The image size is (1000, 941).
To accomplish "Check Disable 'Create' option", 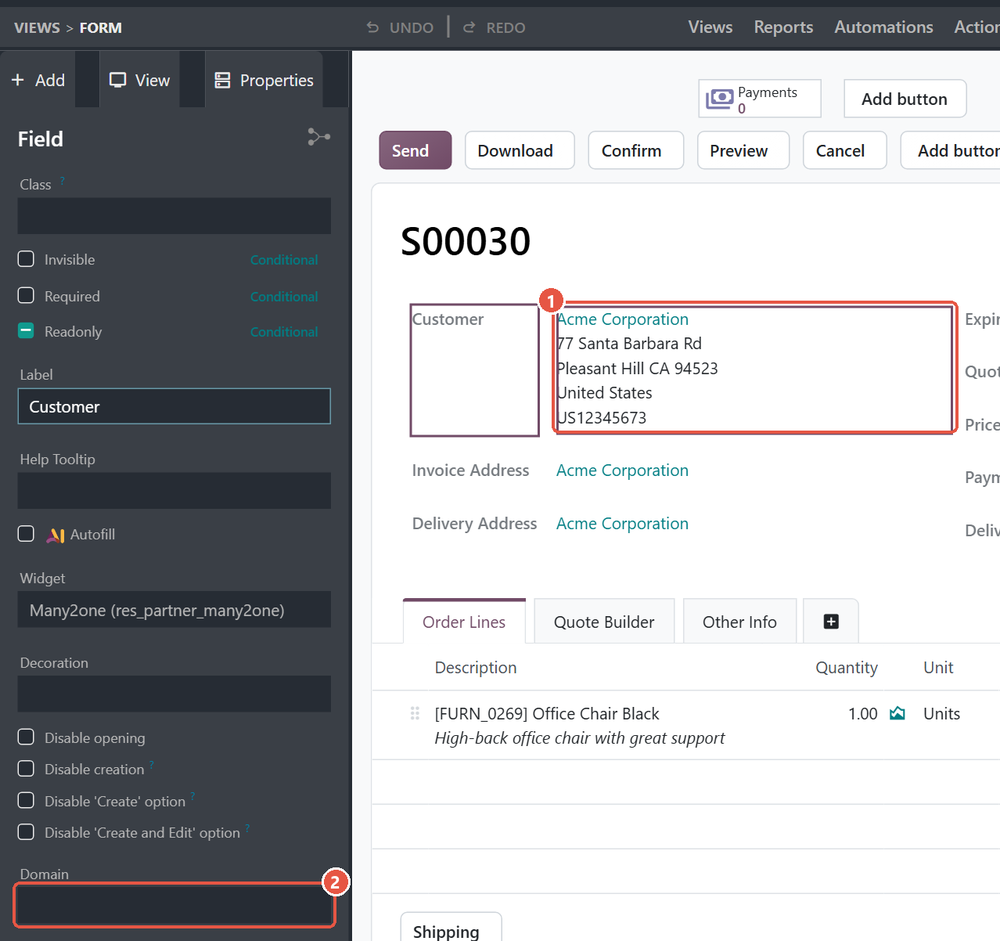I will click(x=26, y=800).
